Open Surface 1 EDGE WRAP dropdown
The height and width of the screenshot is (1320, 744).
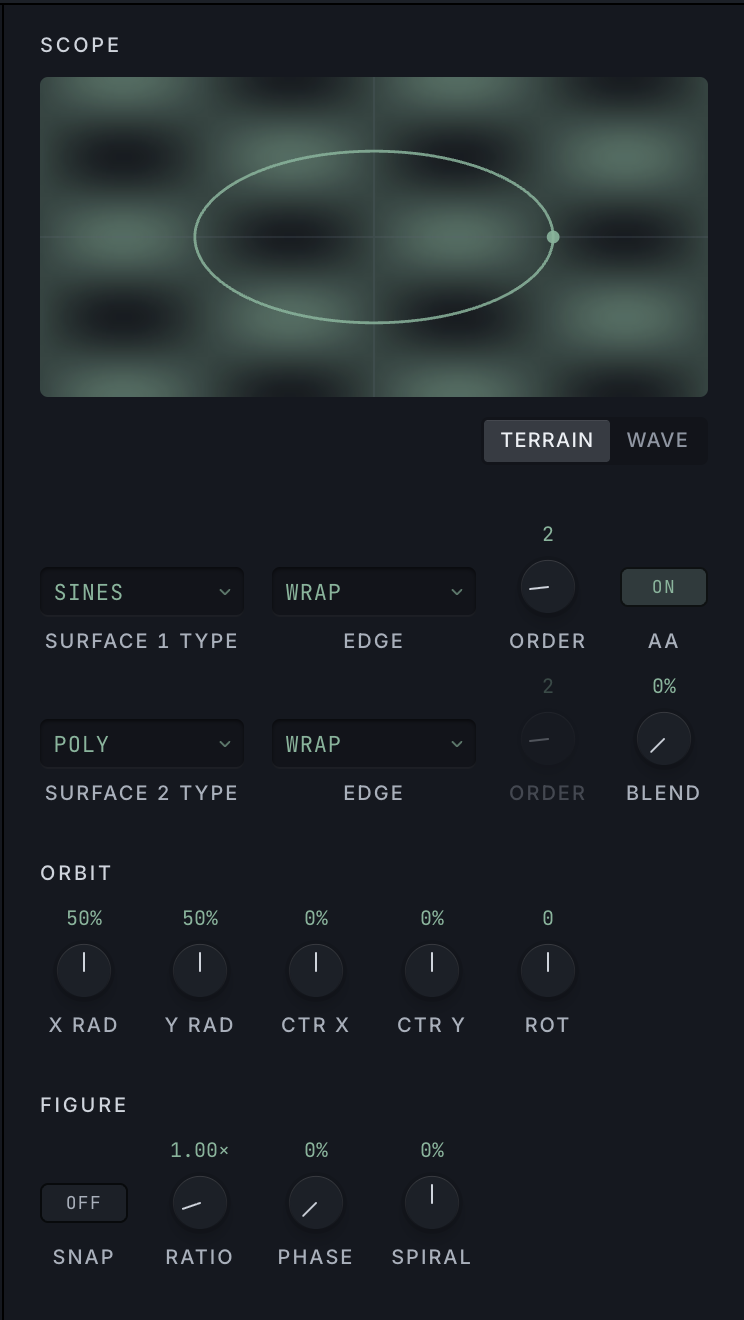(x=374, y=592)
